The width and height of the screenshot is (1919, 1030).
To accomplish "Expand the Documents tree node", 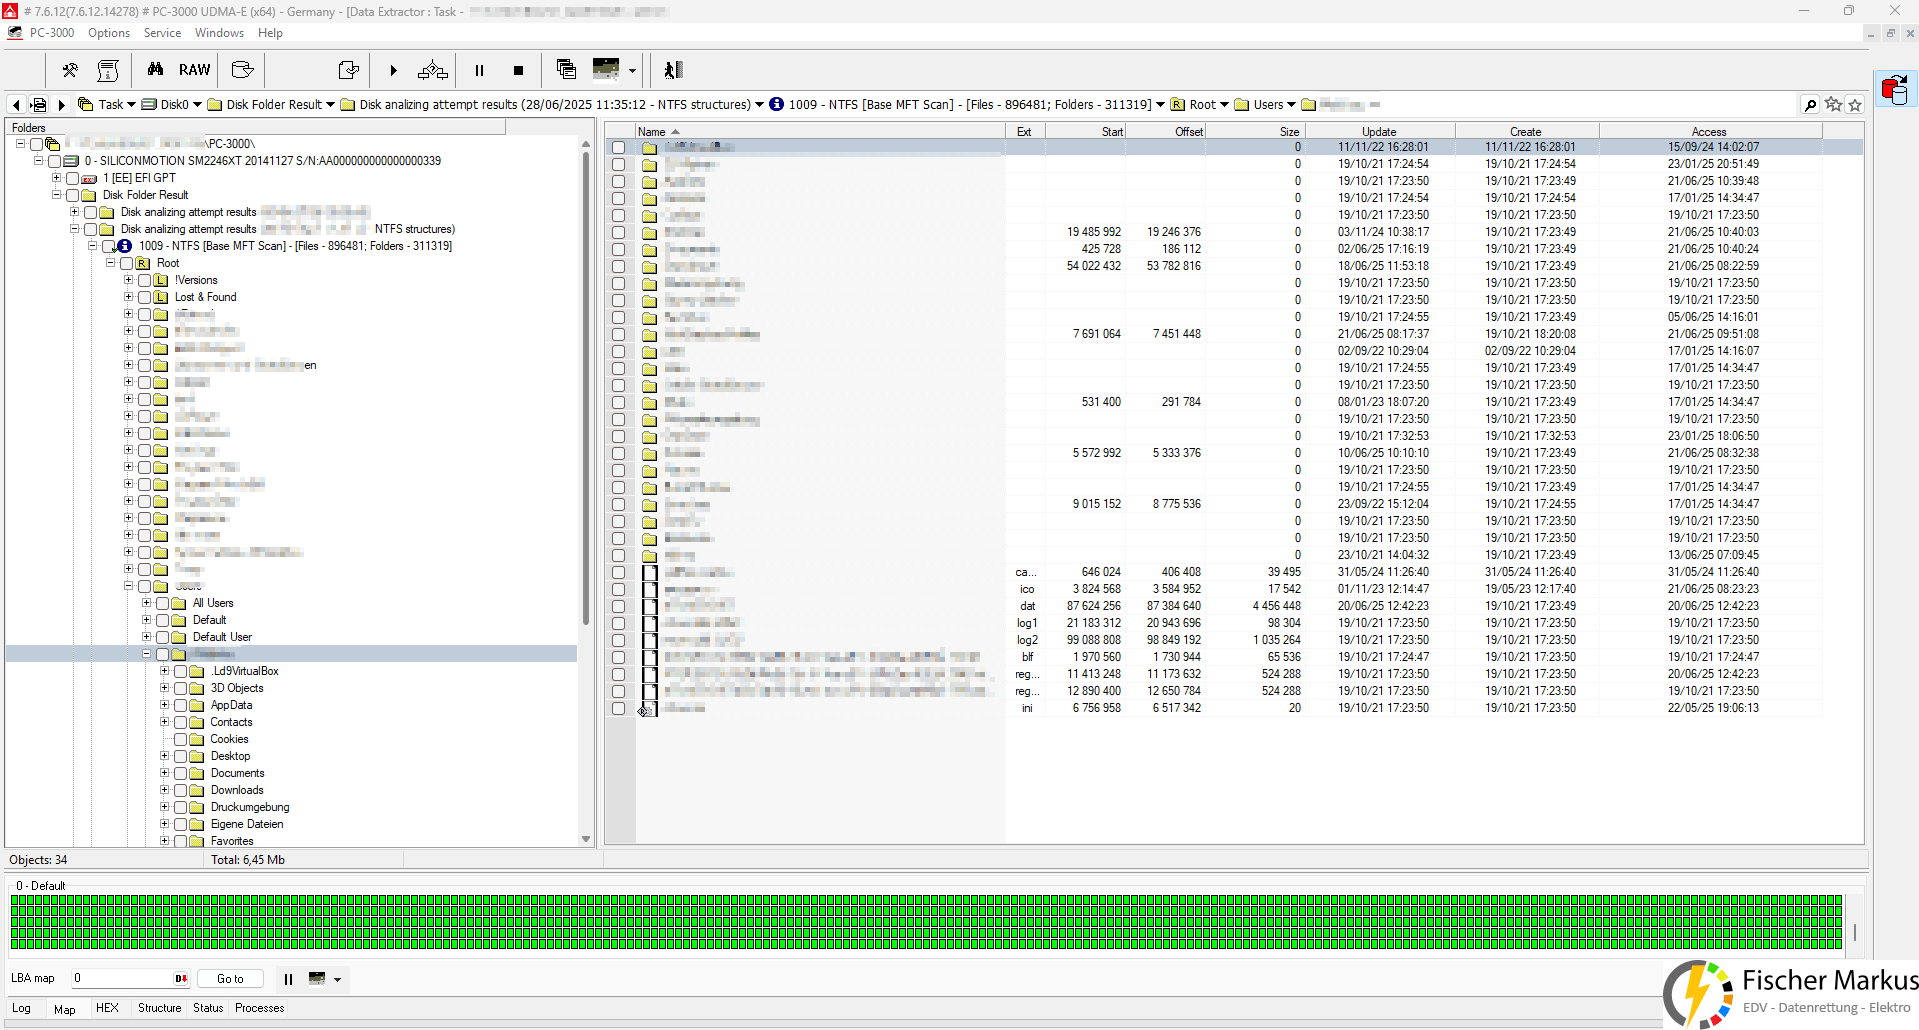I will 164,772.
